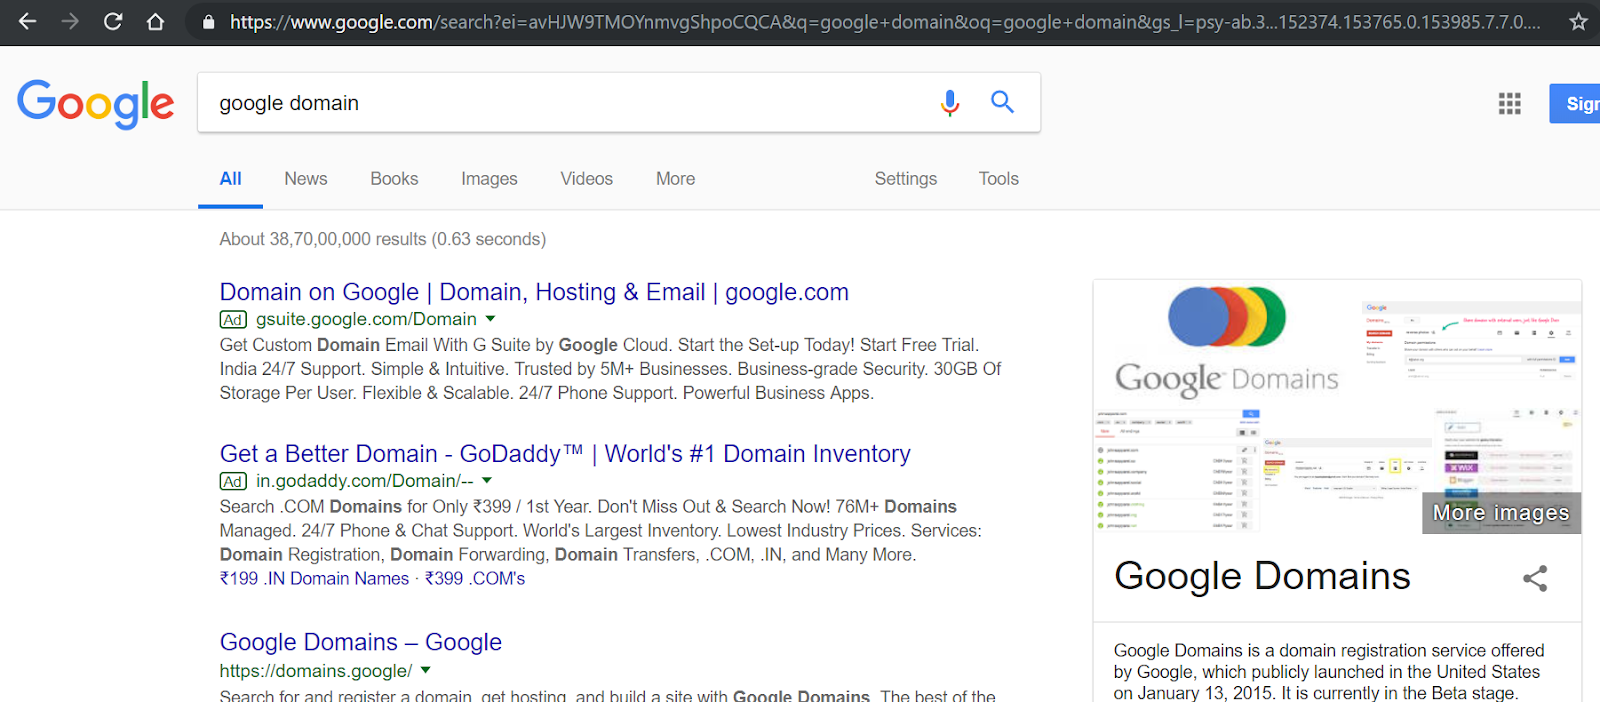Click the Sign in button
The height and width of the screenshot is (702, 1600).
point(1575,104)
